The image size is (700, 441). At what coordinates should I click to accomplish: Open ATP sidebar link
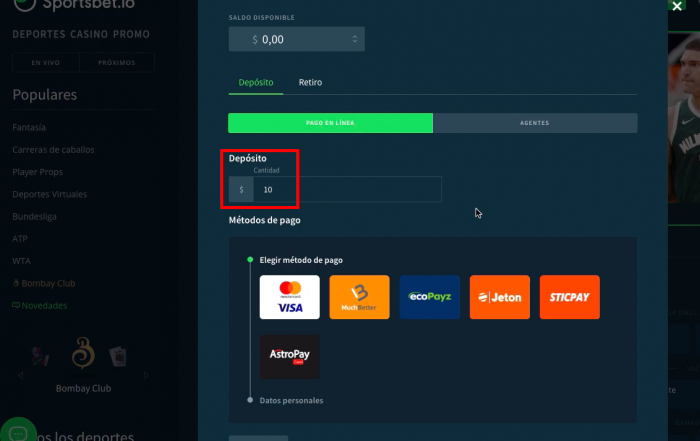click(x=20, y=239)
